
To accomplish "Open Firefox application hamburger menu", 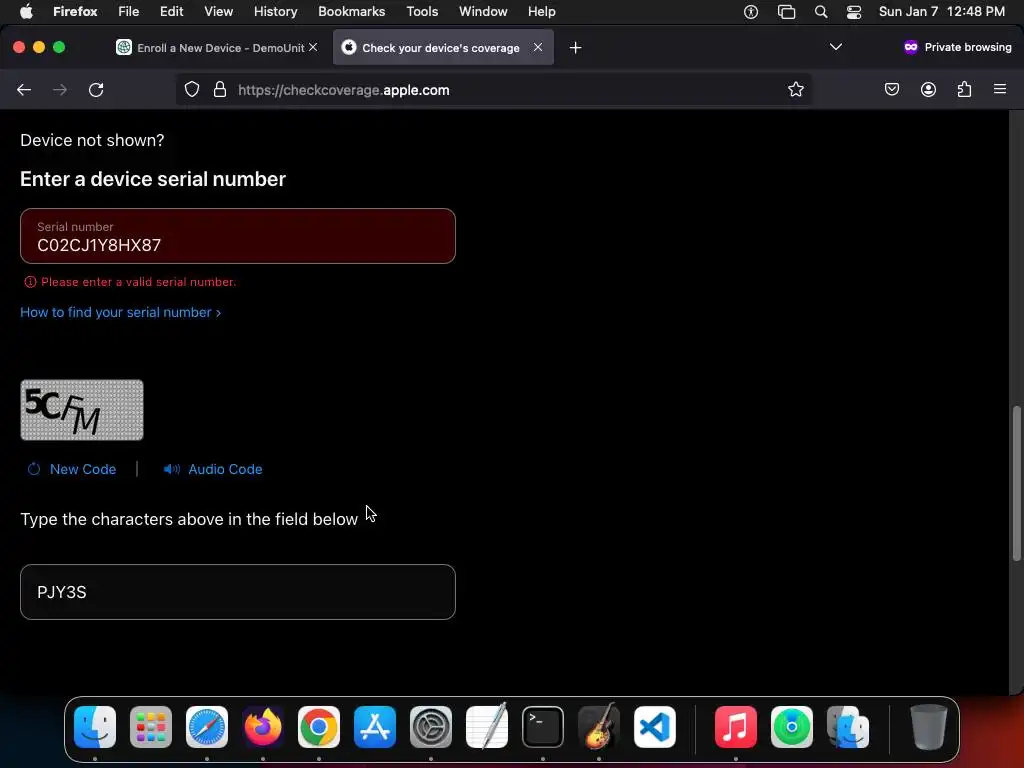I will pos(1000,89).
